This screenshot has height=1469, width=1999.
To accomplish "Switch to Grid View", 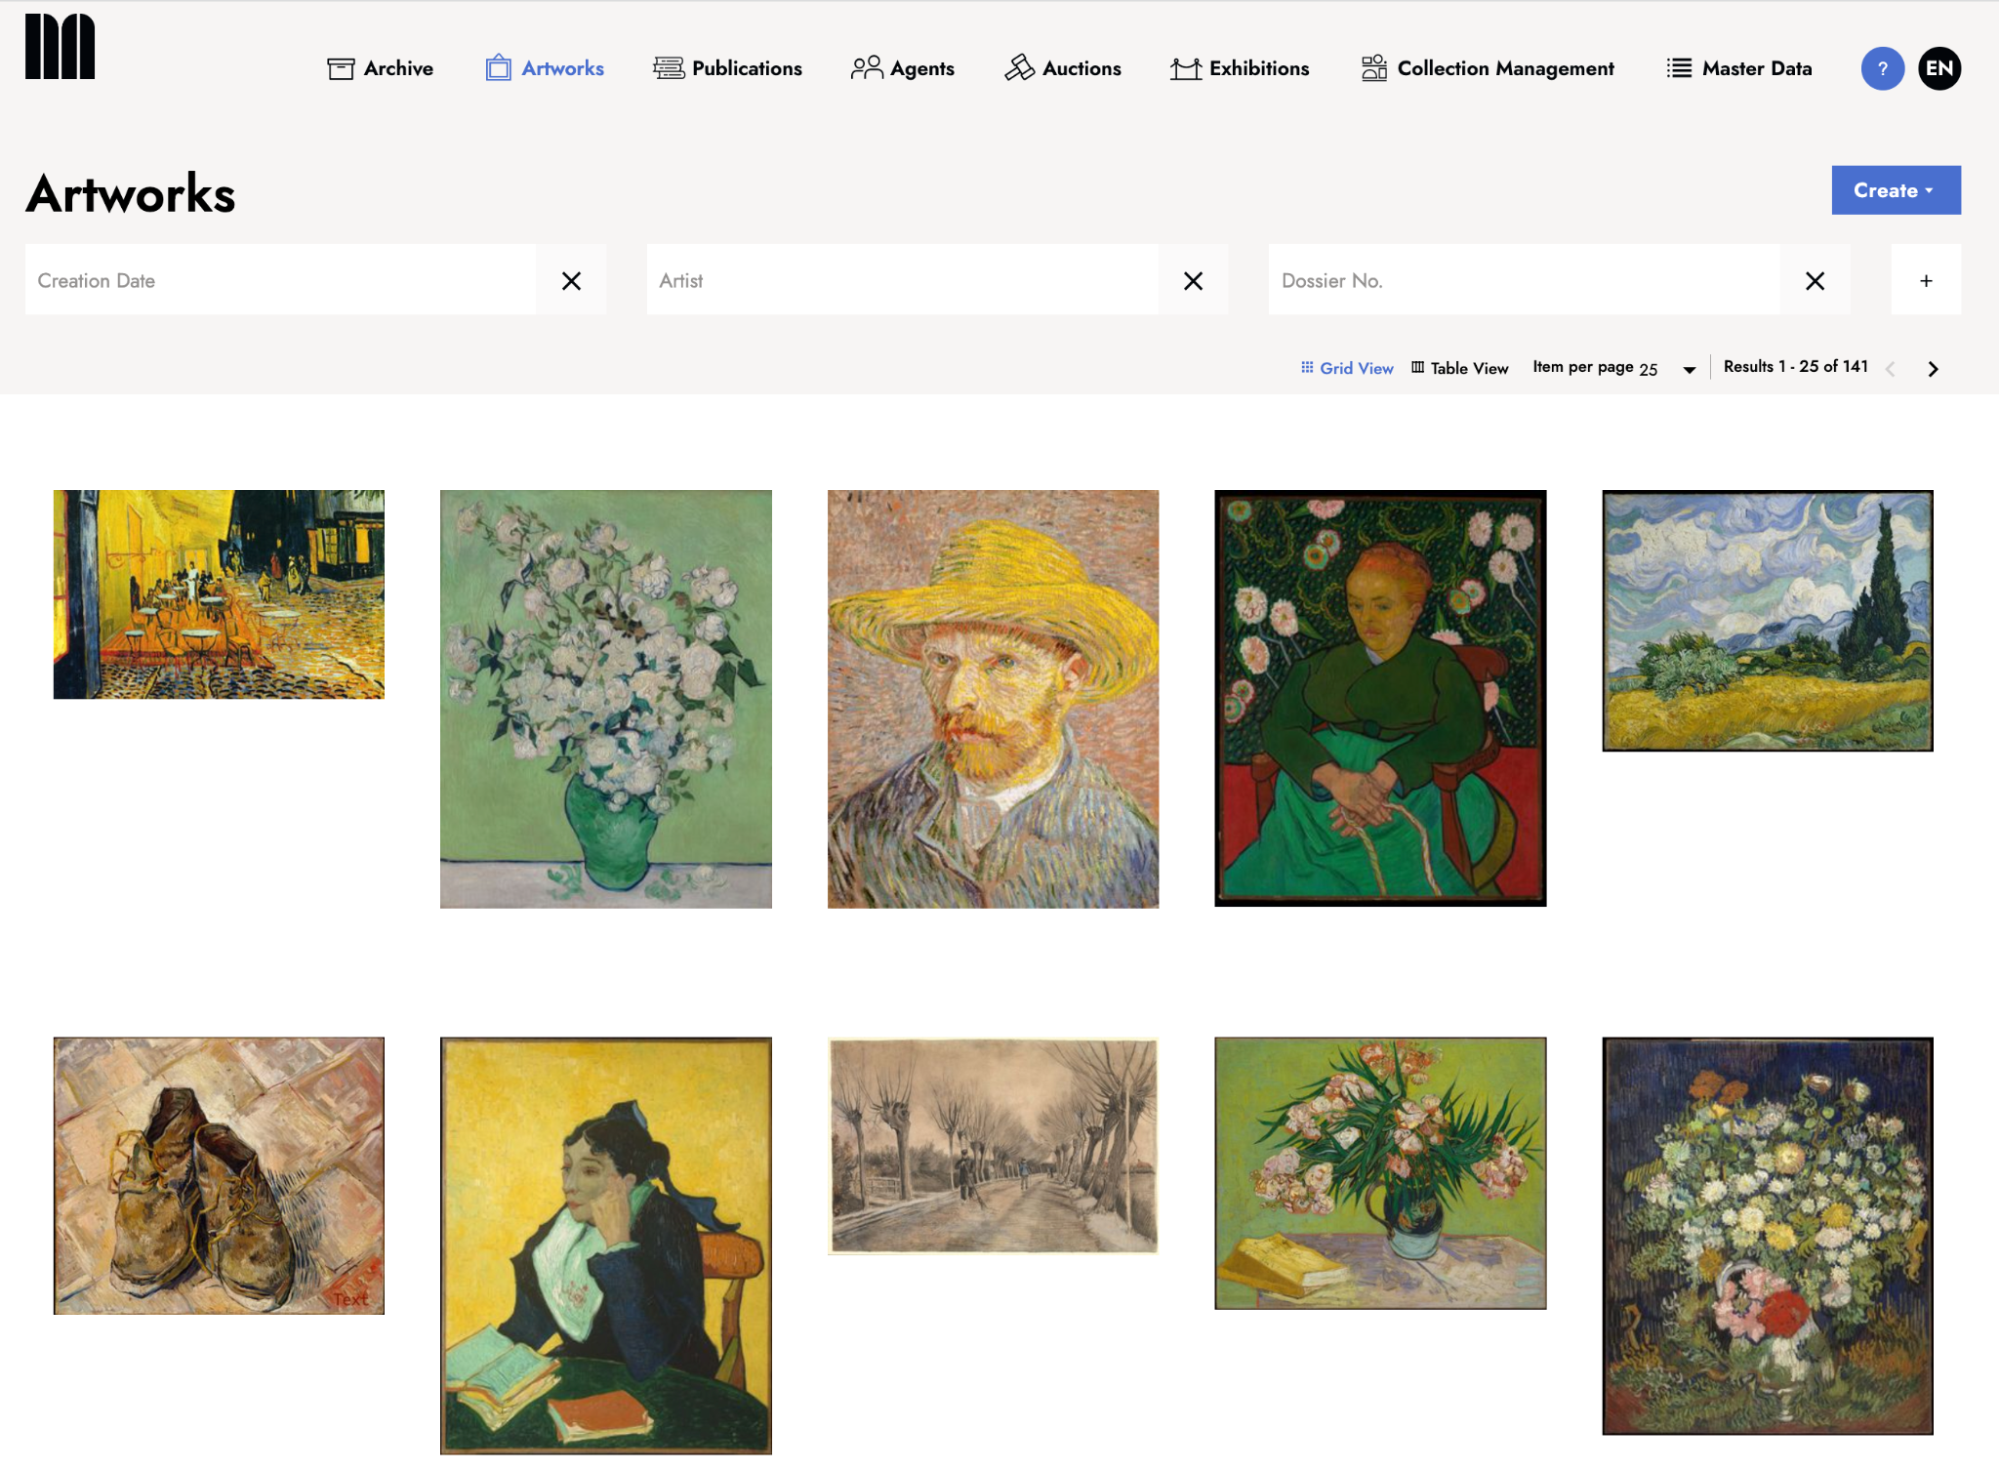I will click(1347, 368).
